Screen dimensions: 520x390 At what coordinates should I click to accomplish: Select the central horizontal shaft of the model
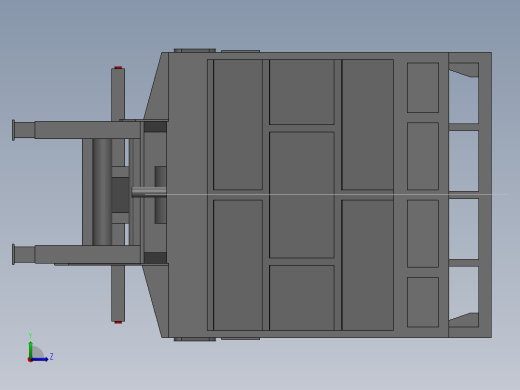pos(149,191)
